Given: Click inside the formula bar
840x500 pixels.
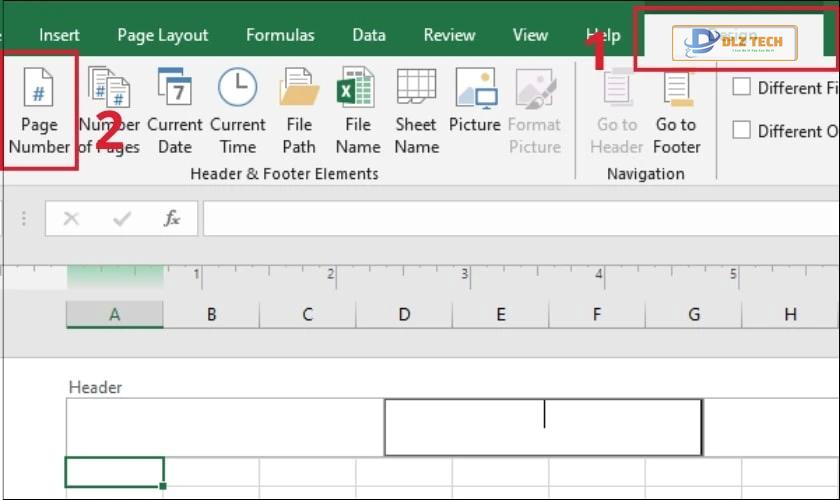Looking at the screenshot, I should point(521,219).
